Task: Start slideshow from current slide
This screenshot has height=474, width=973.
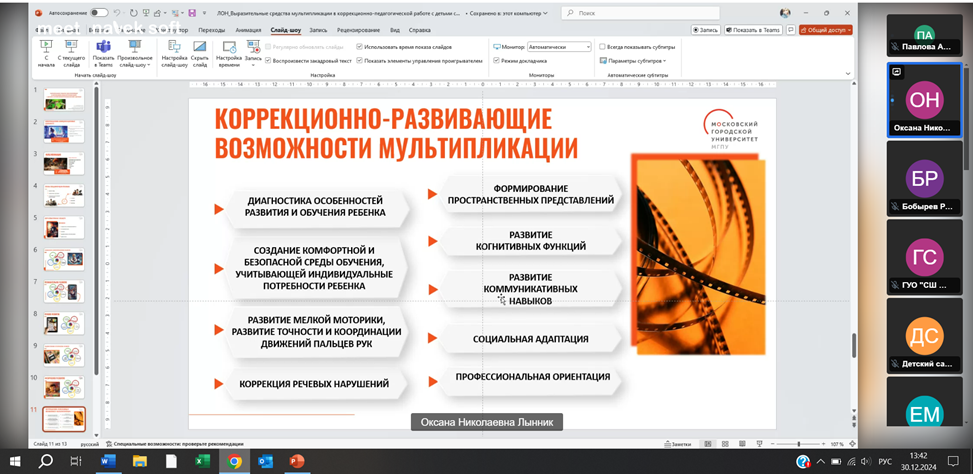Action: pos(71,52)
